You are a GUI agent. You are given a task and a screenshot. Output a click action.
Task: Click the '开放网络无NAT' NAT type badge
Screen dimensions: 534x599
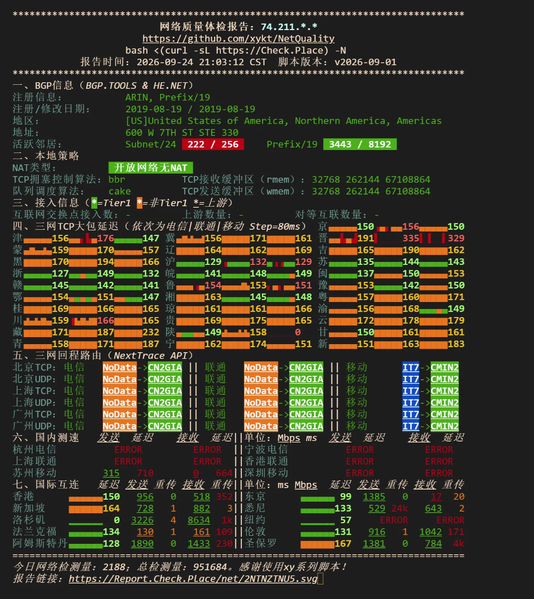(150, 168)
